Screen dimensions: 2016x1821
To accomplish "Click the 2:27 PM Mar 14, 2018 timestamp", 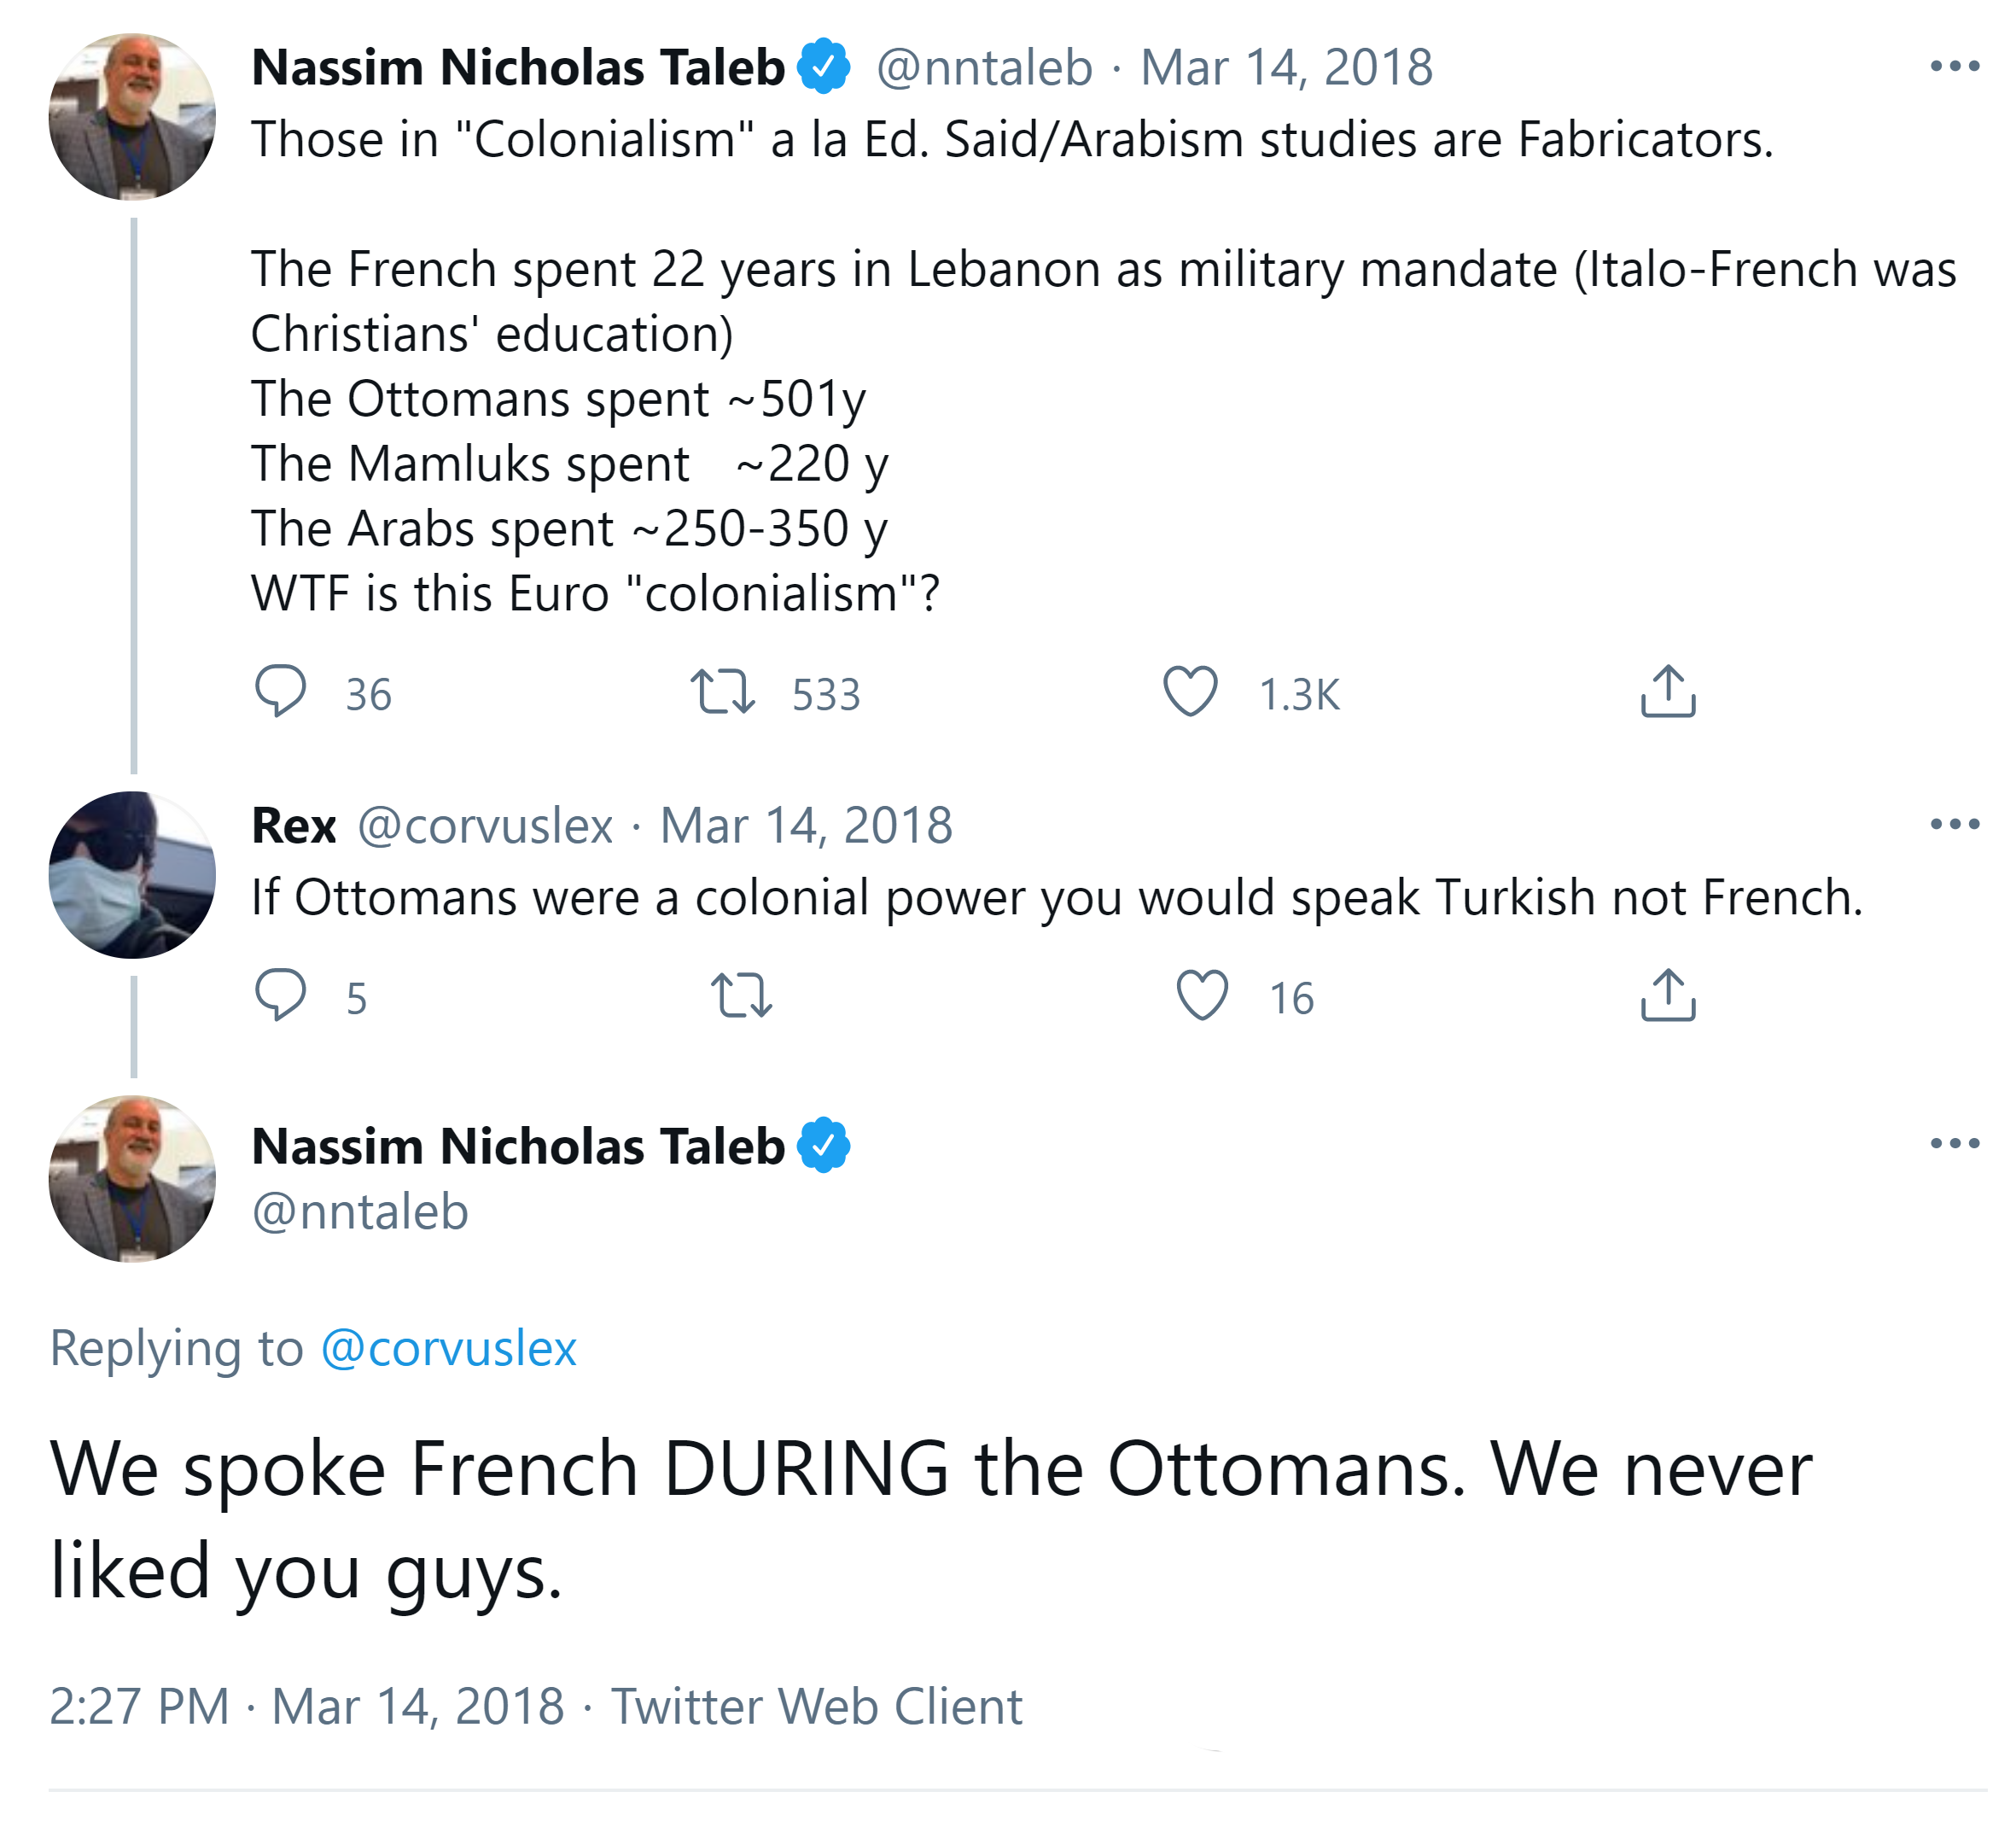I will tap(306, 1707).
